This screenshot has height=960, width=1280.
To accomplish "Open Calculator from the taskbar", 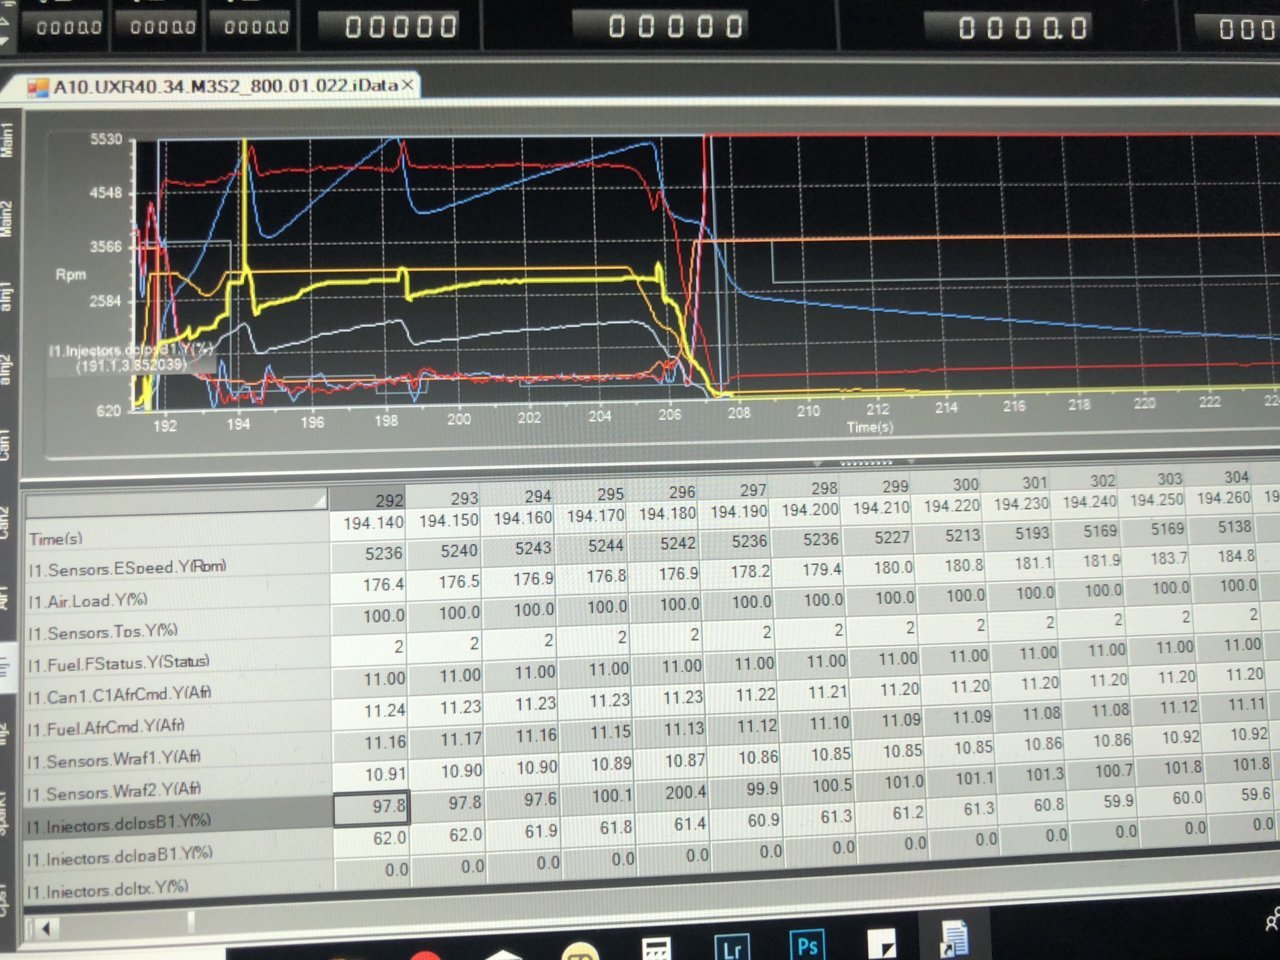I will [x=656, y=948].
